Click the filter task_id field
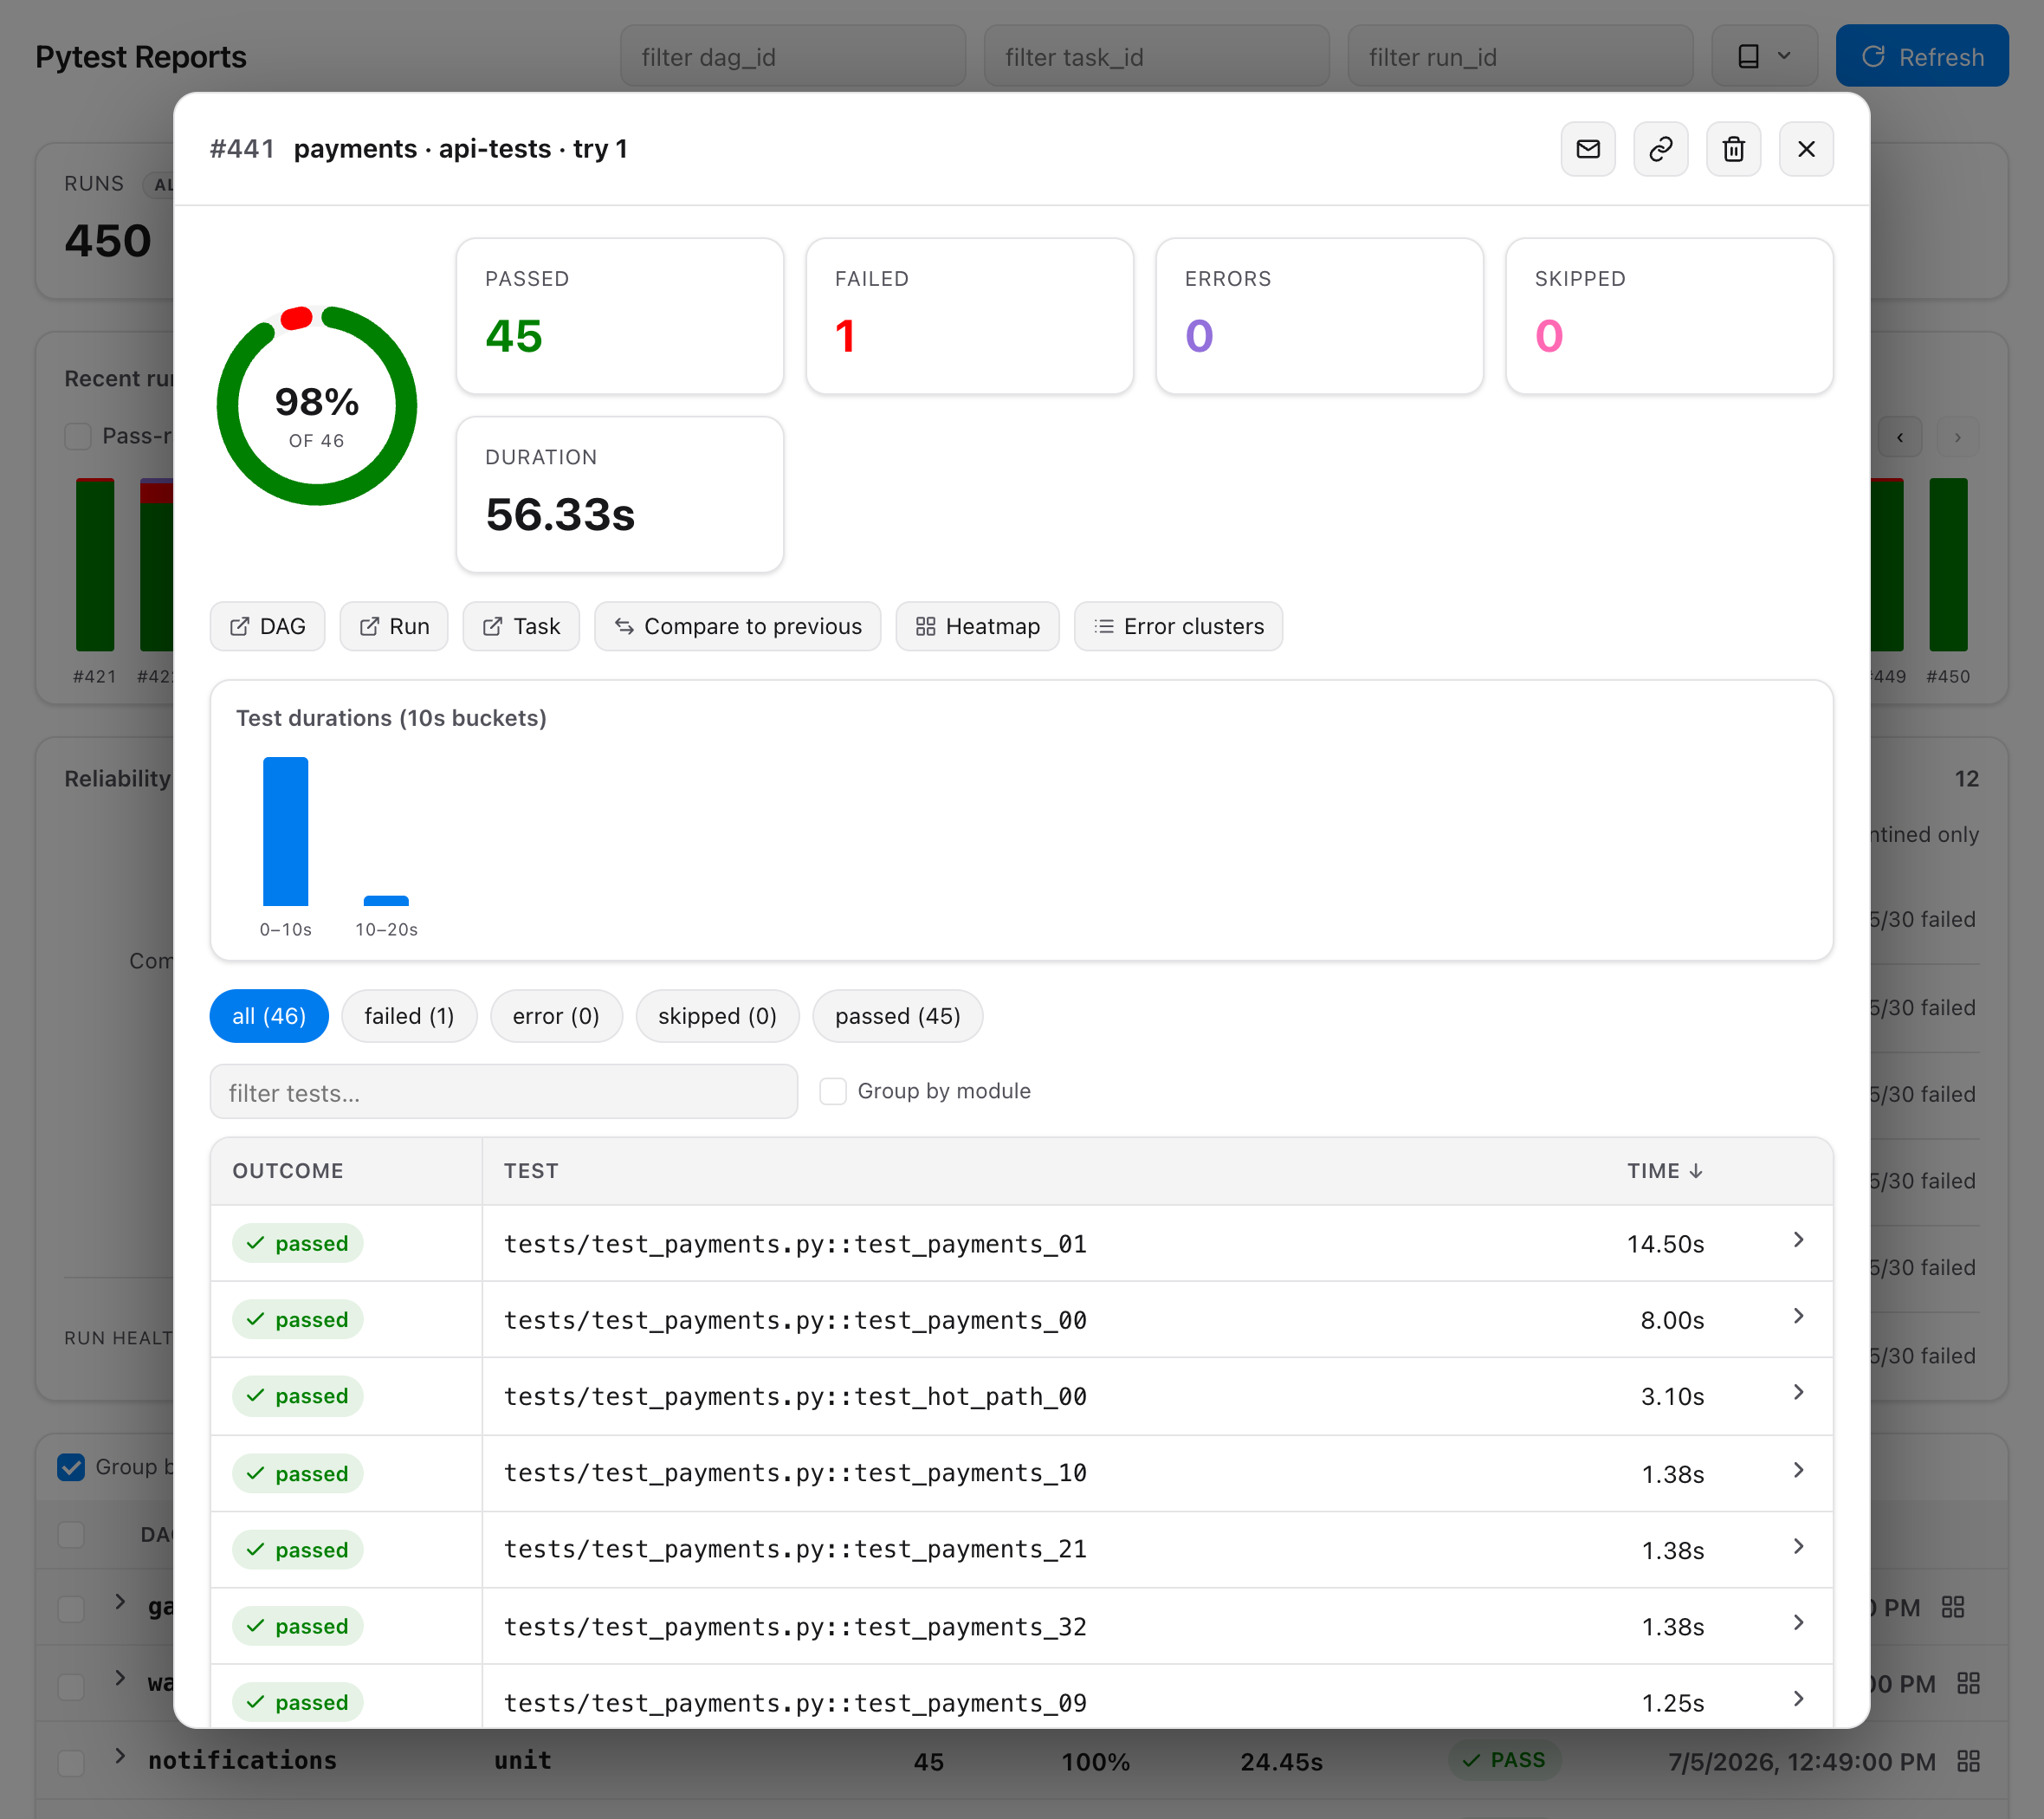The image size is (2044, 1819). point(1157,57)
